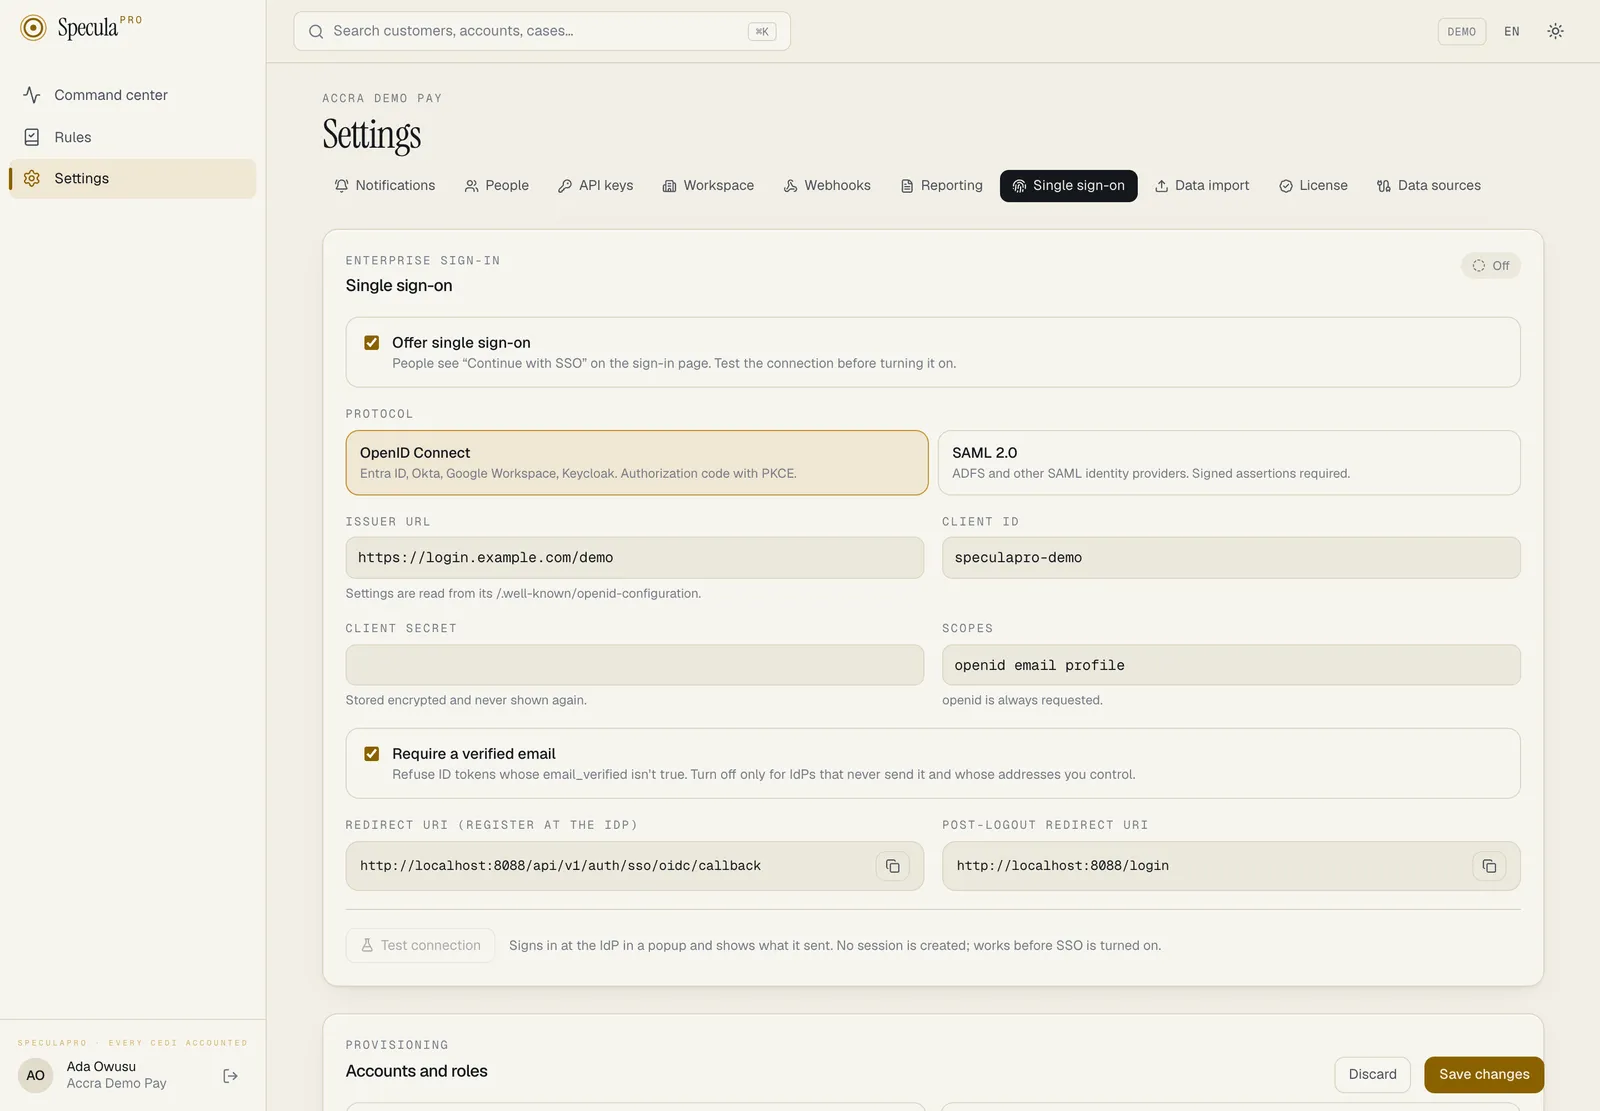Viewport: 1600px width, 1111px height.
Task: Click the Off status badge
Action: 1490,266
